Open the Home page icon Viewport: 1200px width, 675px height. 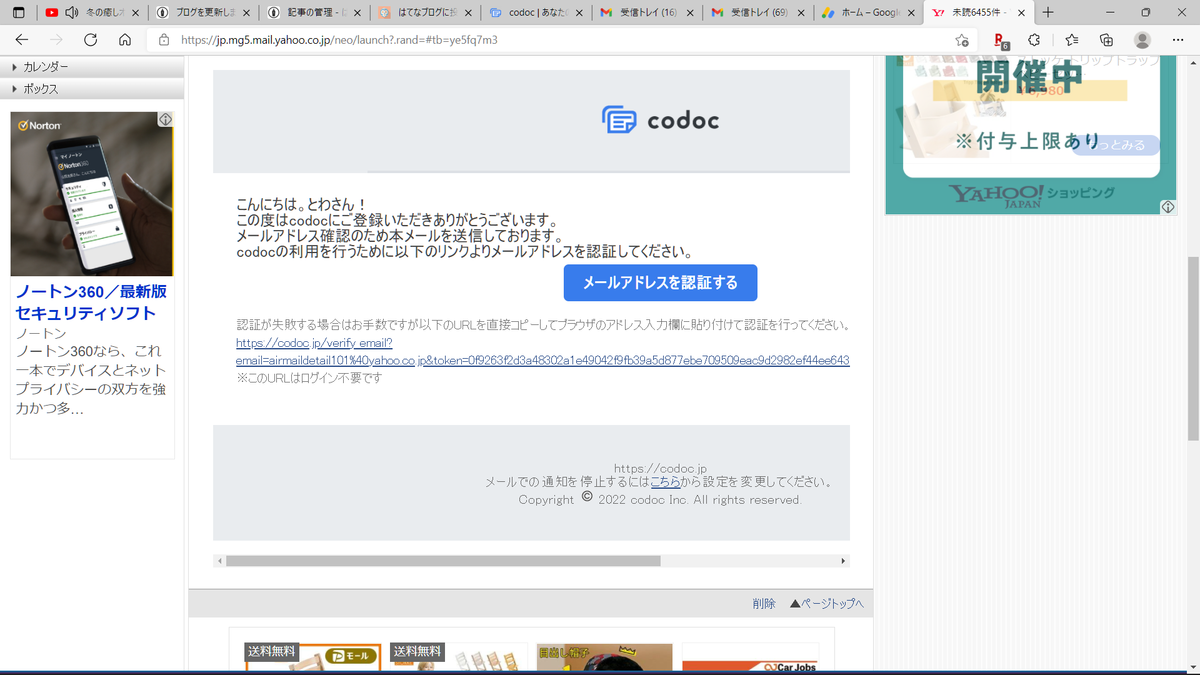(127, 40)
